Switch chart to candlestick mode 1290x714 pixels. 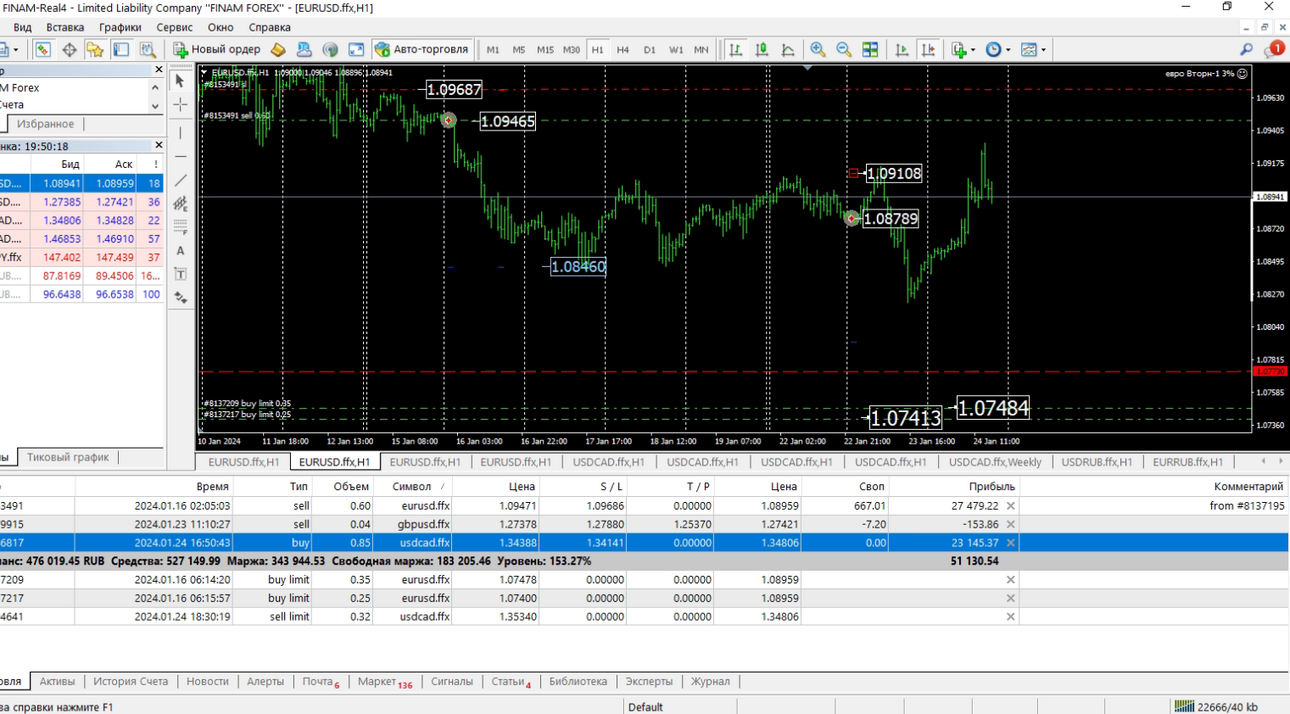pyautogui.click(x=762, y=49)
